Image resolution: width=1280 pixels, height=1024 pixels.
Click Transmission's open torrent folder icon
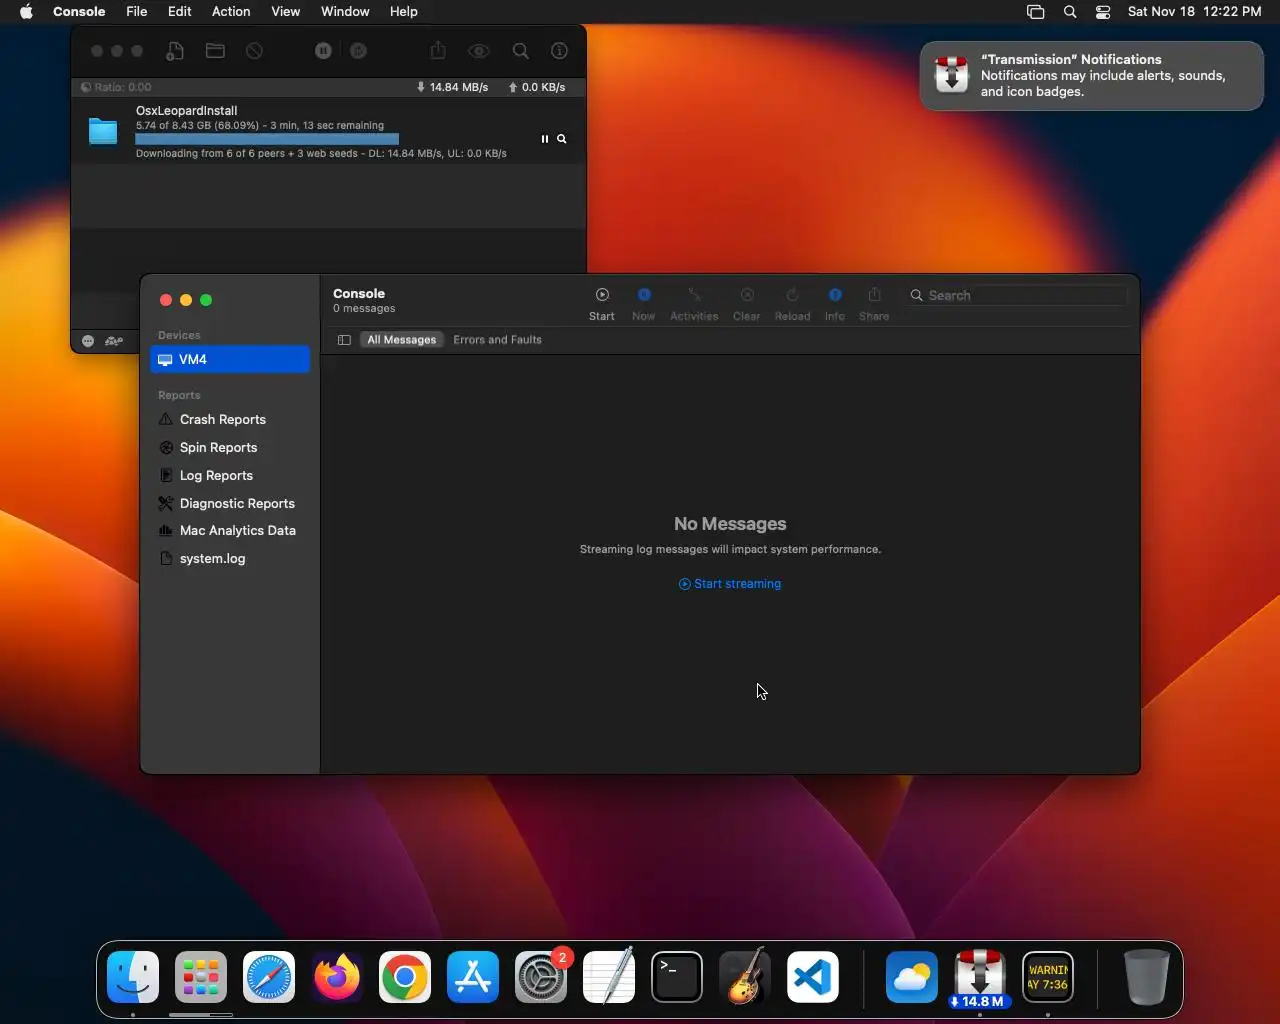point(215,51)
